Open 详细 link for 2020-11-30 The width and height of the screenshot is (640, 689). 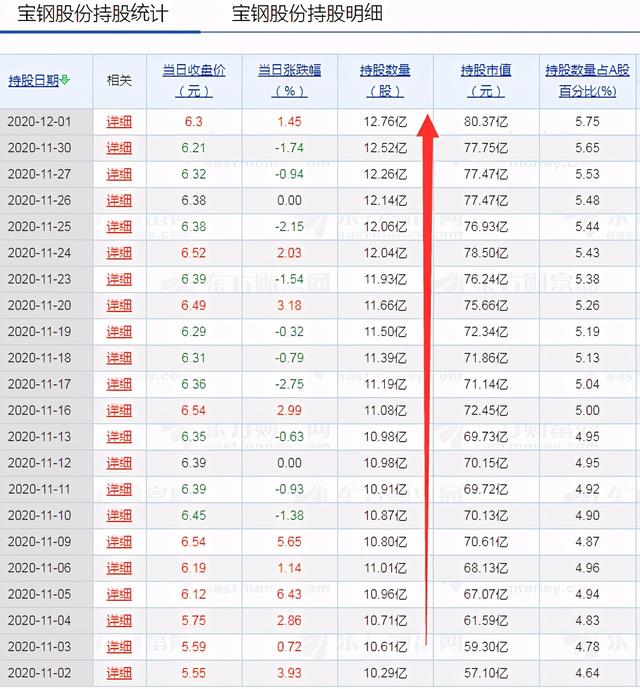coord(119,148)
